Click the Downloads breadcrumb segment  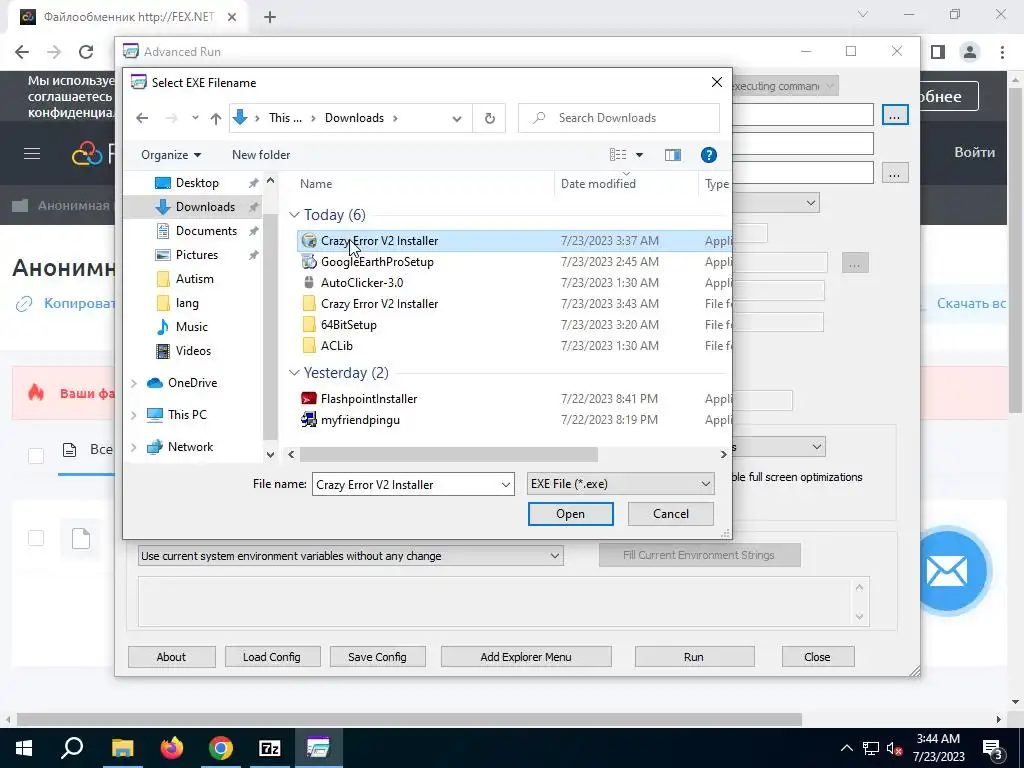354,118
